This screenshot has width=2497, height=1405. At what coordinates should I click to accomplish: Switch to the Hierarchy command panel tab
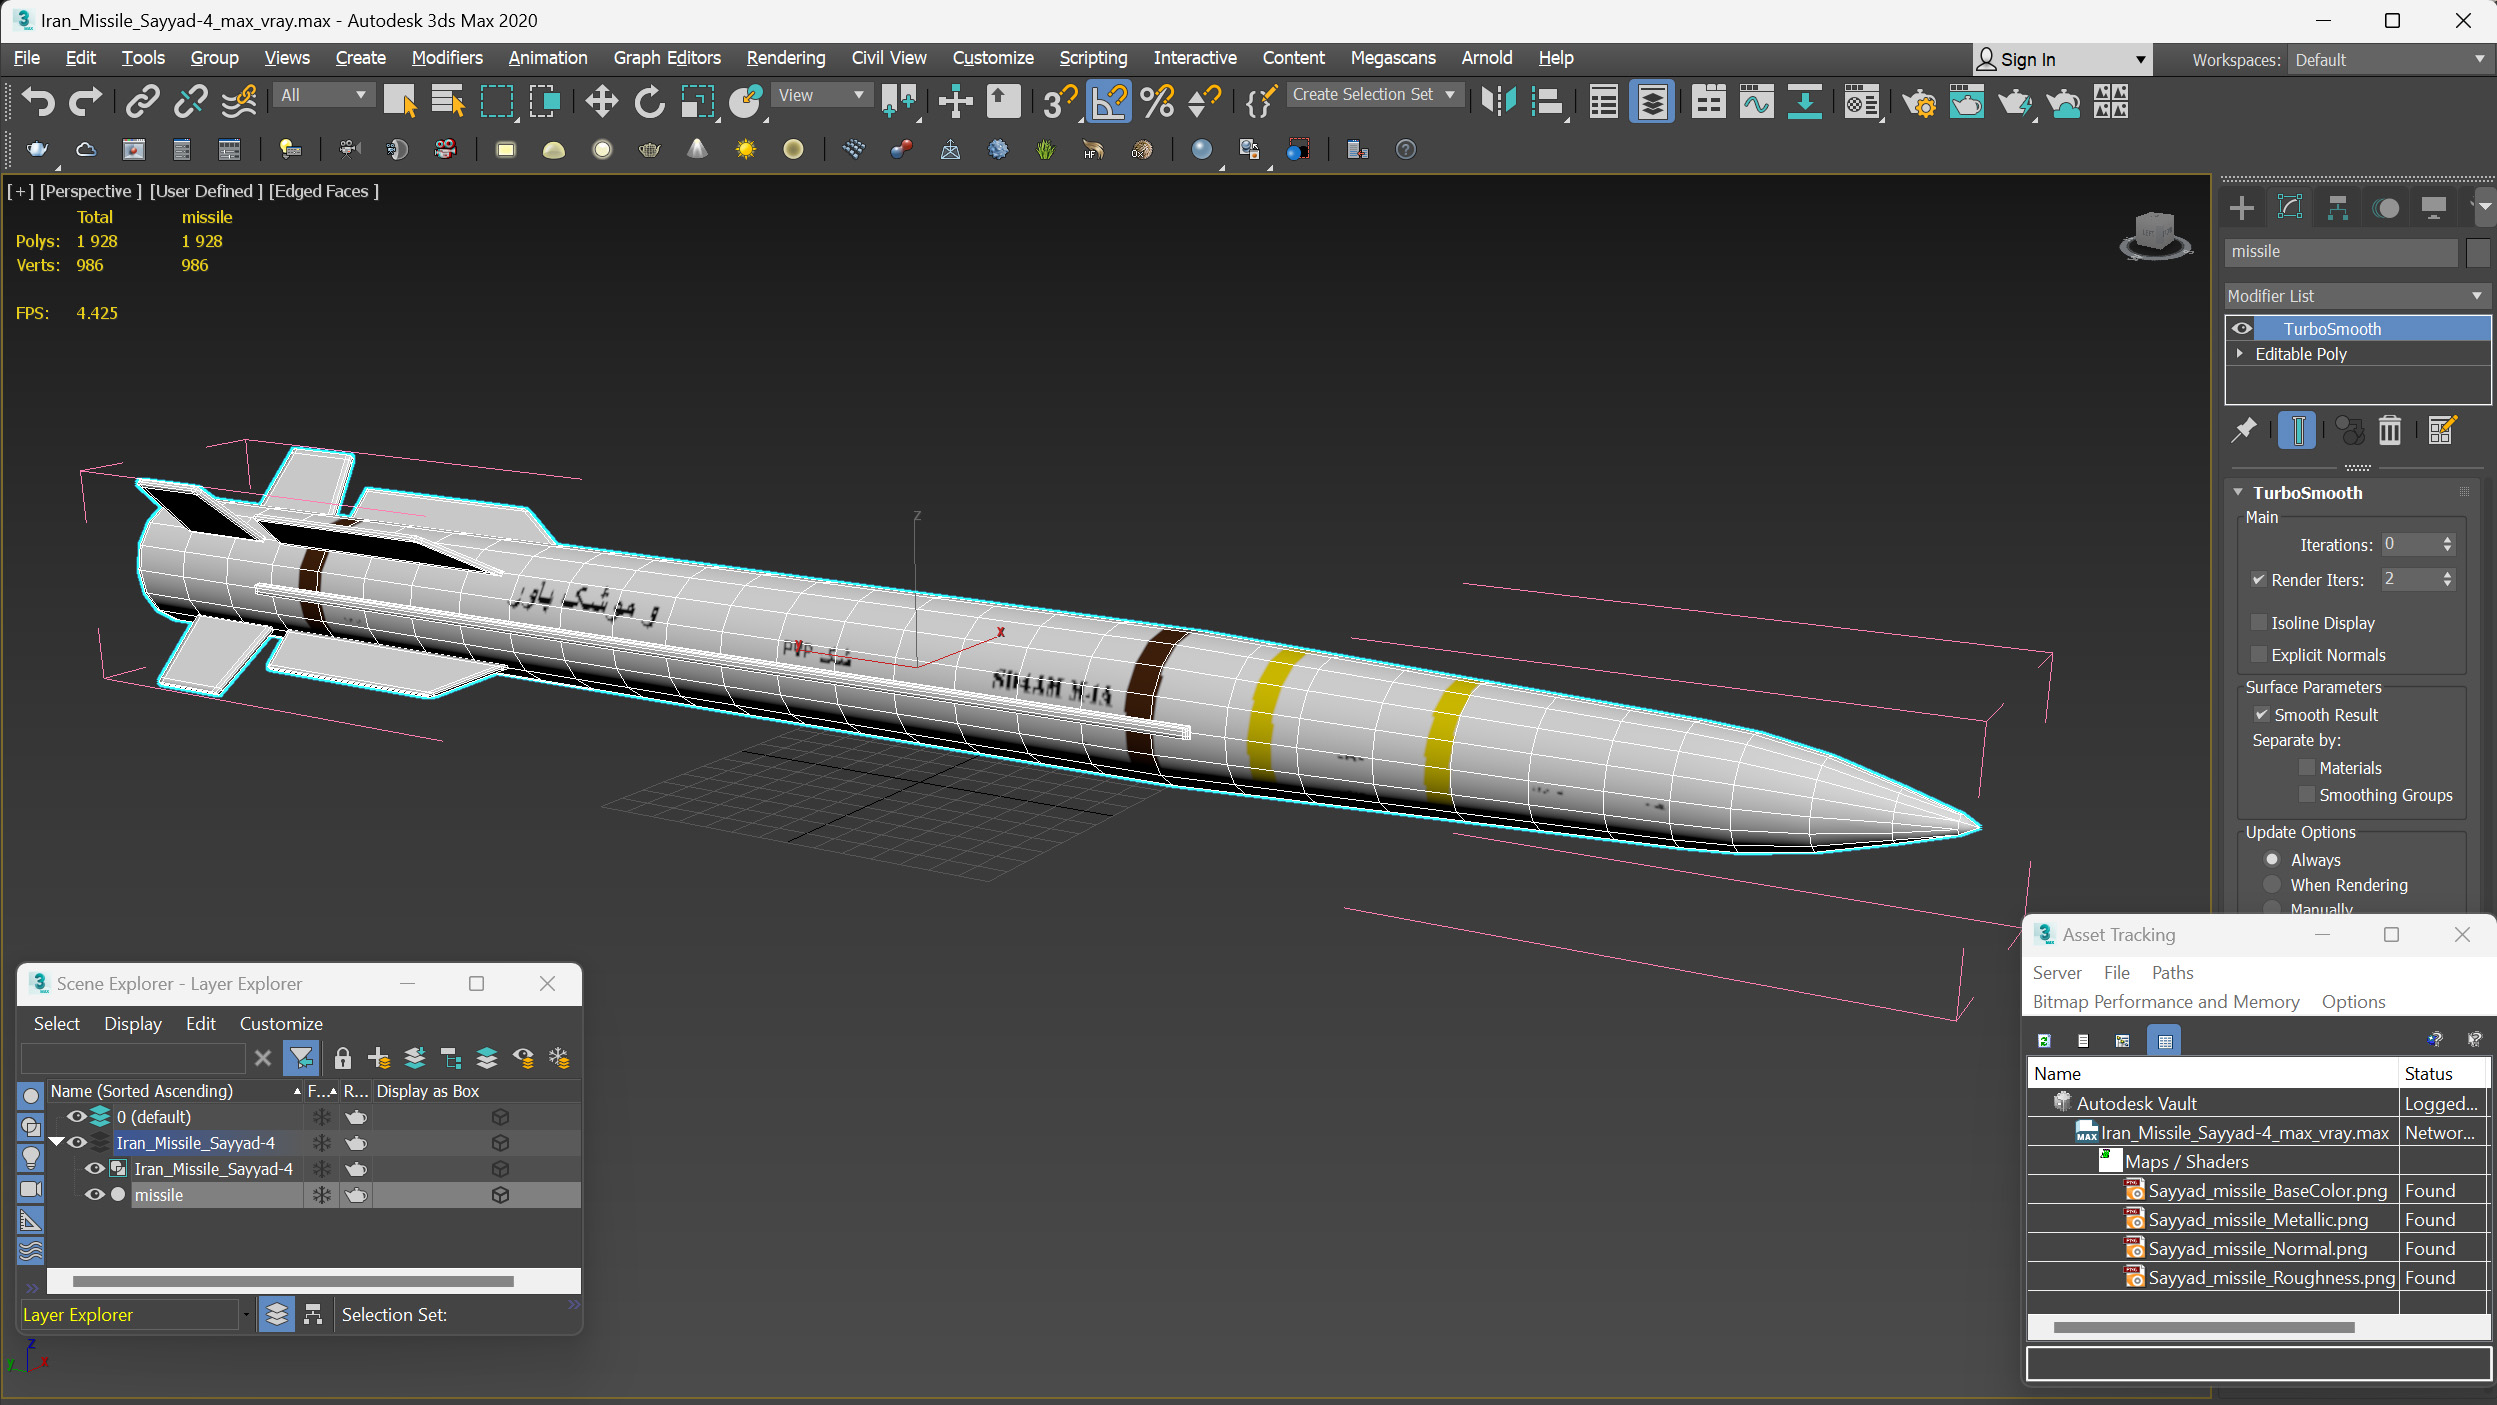click(x=2338, y=208)
